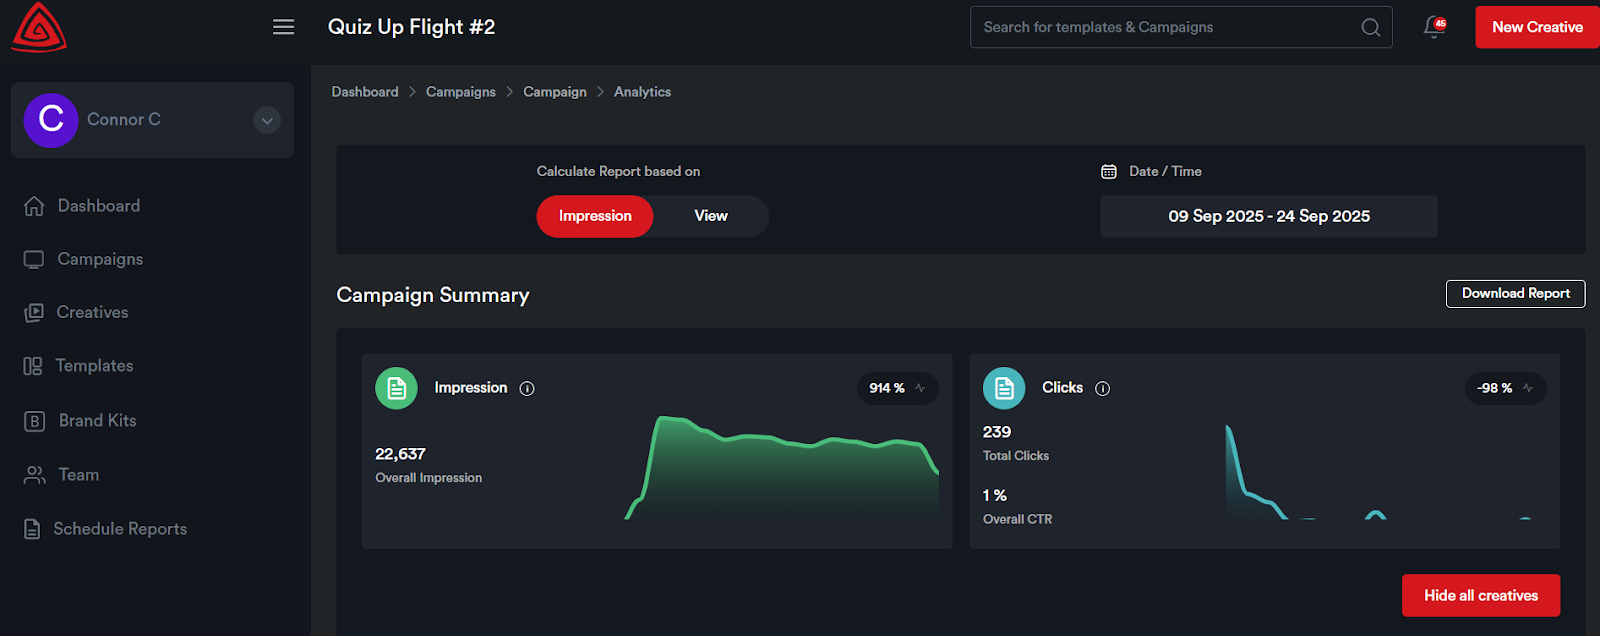The height and width of the screenshot is (636, 1600).
Task: Click the 914 % impression trend badge
Action: pos(897,388)
